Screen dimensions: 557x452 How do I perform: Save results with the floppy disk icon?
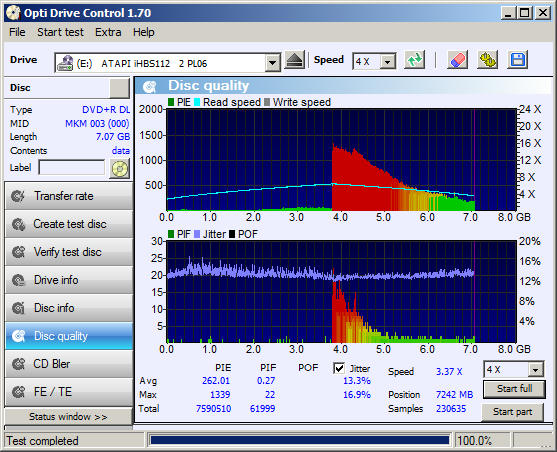518,60
